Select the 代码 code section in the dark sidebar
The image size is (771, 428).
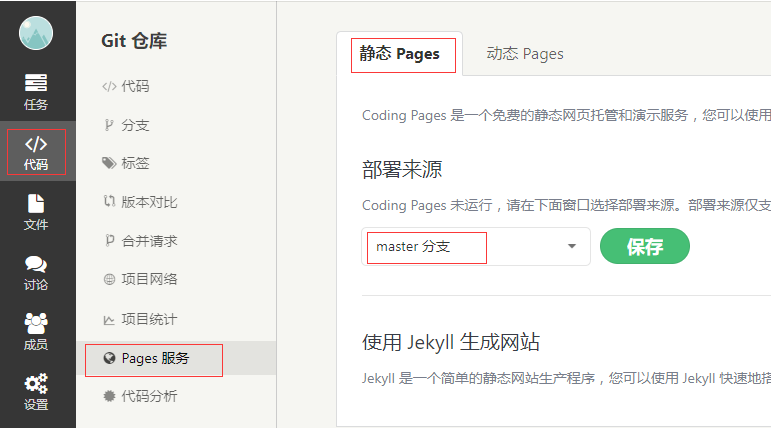[x=36, y=152]
